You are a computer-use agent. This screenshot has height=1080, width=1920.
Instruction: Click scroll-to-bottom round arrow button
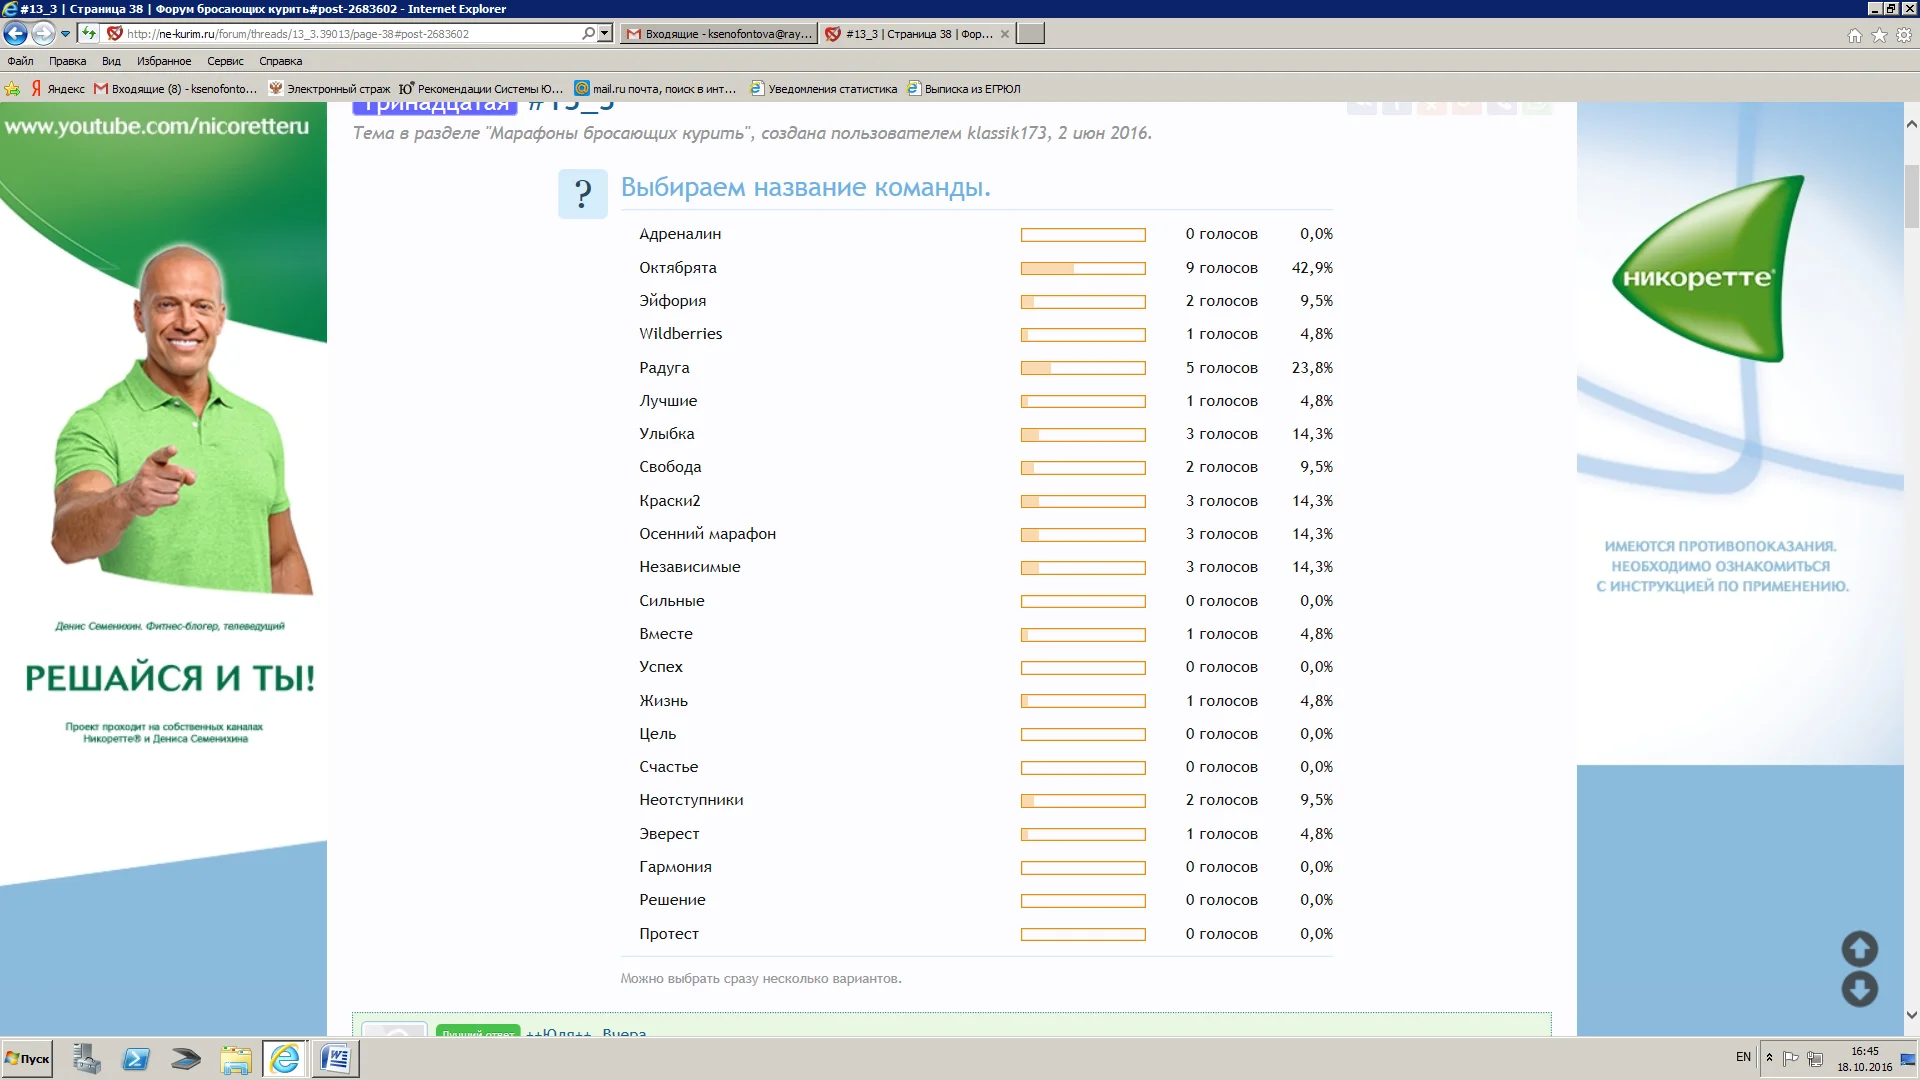click(x=1859, y=990)
